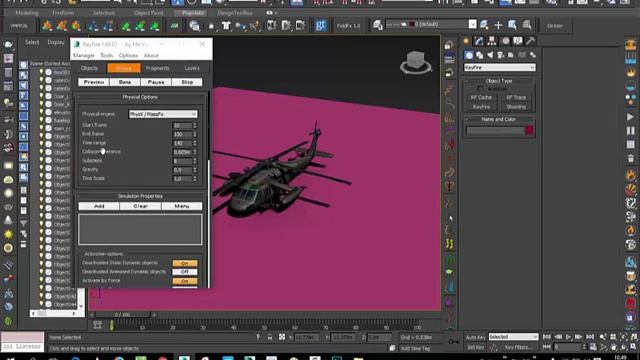Switch to the Layers tab in RayFire
640x360 pixels.
click(x=192, y=68)
